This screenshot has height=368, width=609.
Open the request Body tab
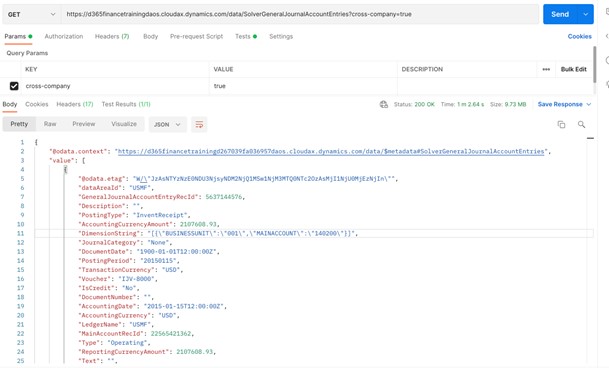click(x=150, y=37)
